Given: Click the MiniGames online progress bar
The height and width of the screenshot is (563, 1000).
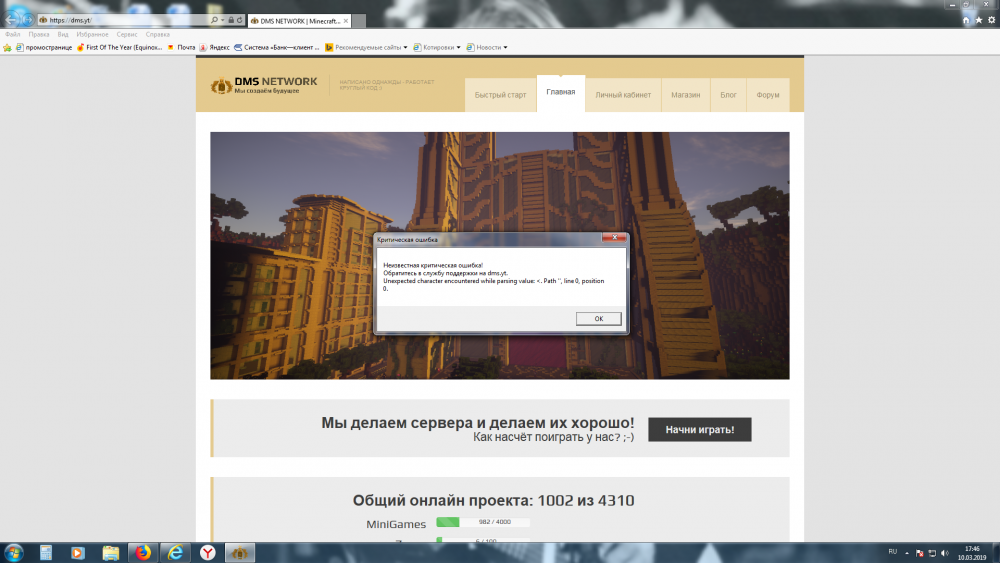Looking at the screenshot, I should 483,522.
